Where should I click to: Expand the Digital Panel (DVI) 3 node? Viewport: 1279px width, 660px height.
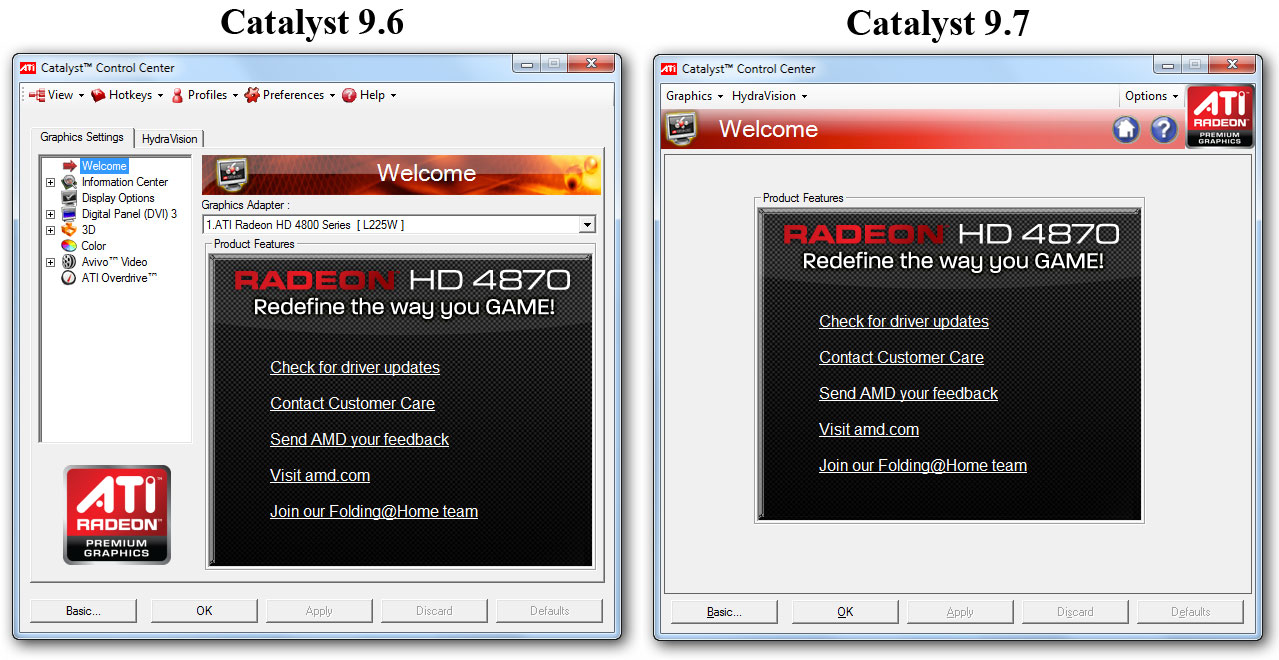(x=50, y=214)
